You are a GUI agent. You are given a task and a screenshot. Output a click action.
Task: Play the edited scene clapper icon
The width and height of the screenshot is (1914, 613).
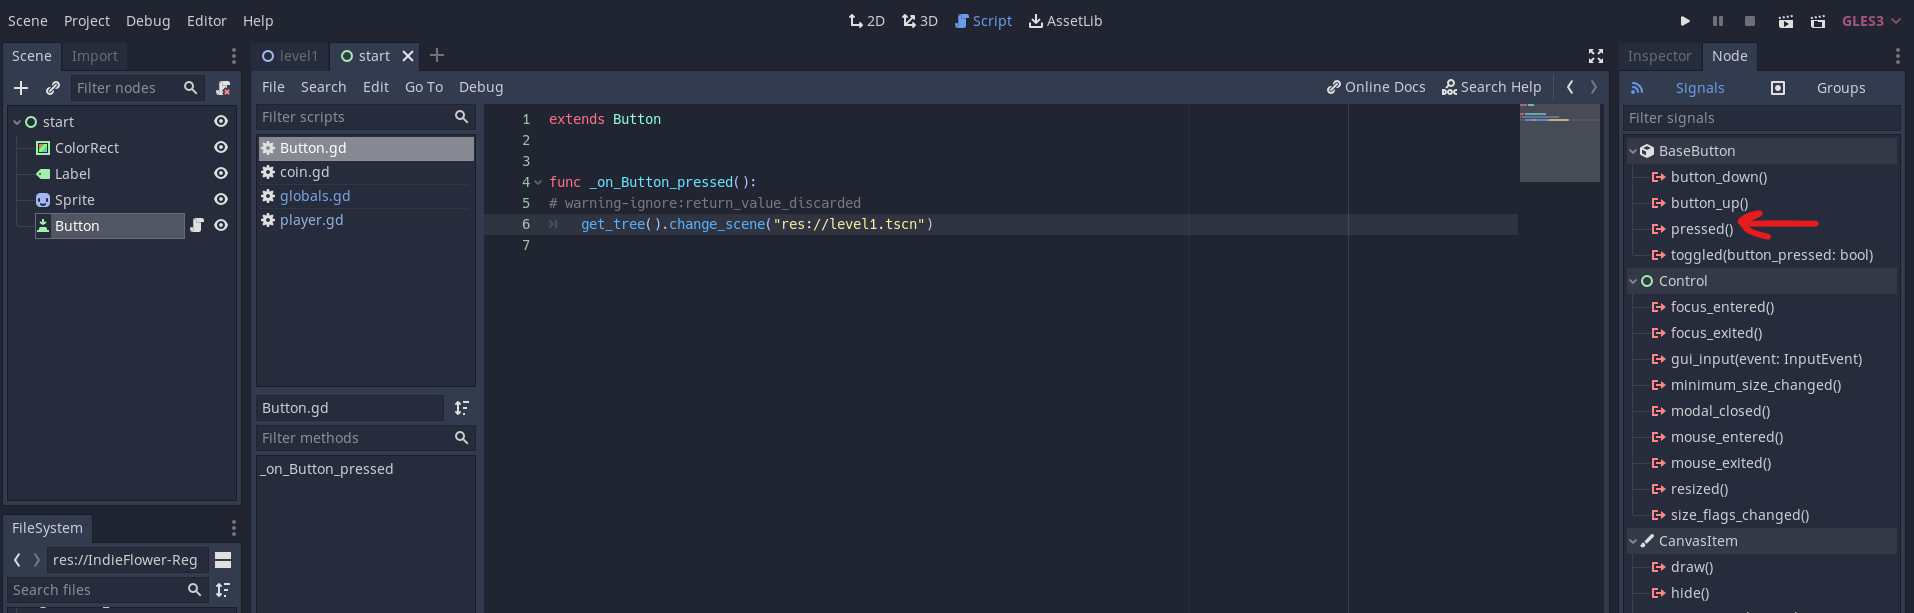[x=1786, y=21]
